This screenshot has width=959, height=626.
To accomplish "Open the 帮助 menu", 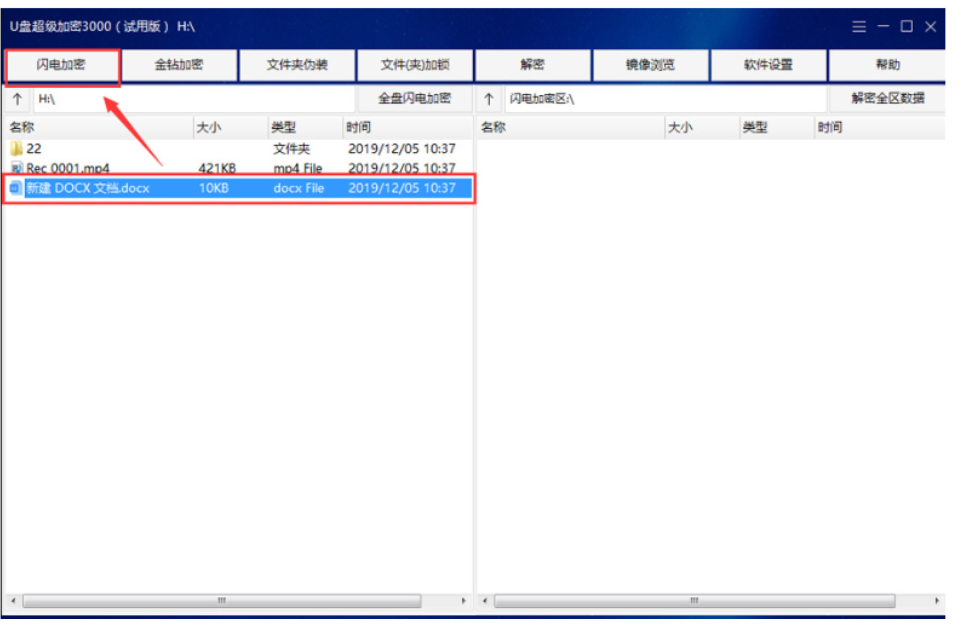I will pyautogui.click(x=887, y=66).
